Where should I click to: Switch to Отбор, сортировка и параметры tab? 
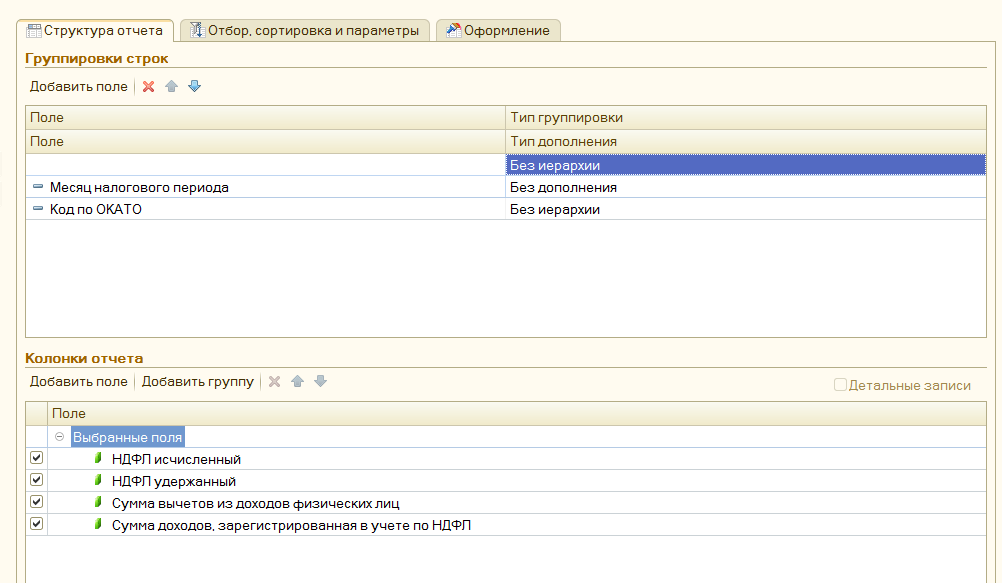pos(304,30)
